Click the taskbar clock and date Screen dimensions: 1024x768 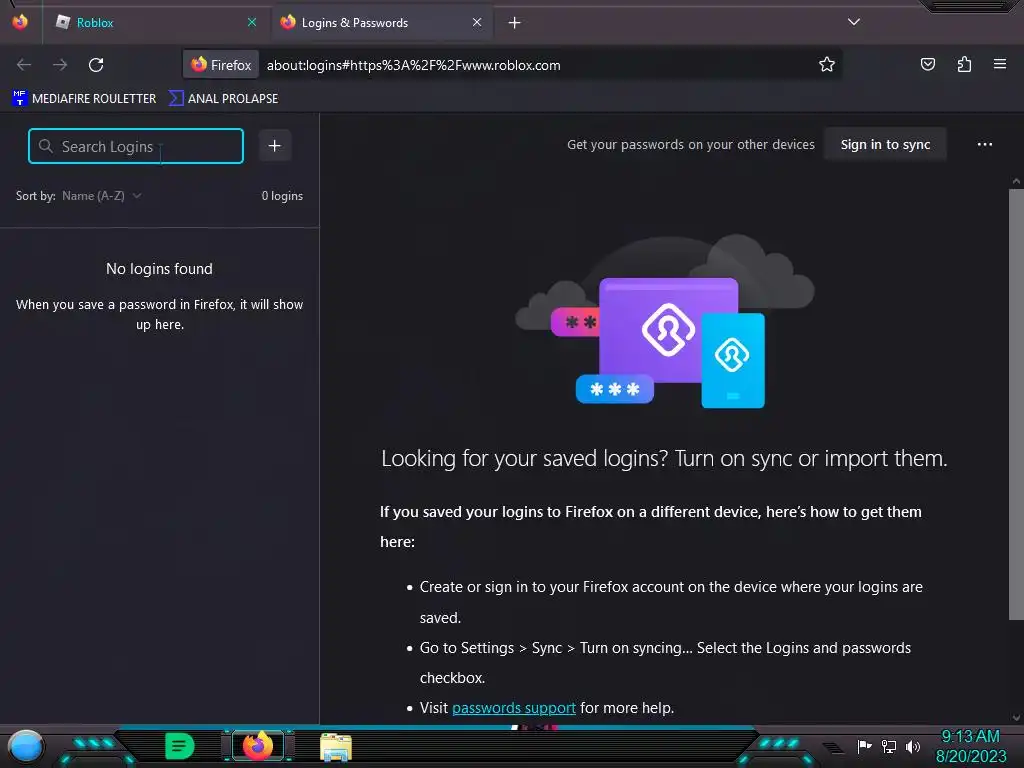[971, 746]
